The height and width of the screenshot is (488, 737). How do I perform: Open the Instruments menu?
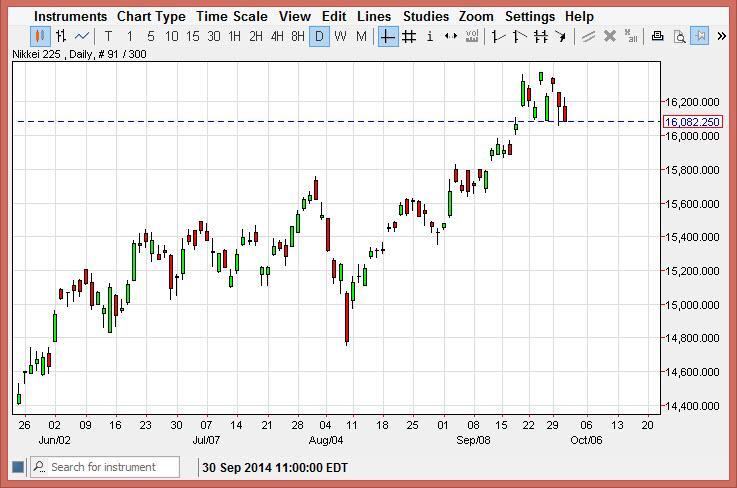[x=70, y=16]
